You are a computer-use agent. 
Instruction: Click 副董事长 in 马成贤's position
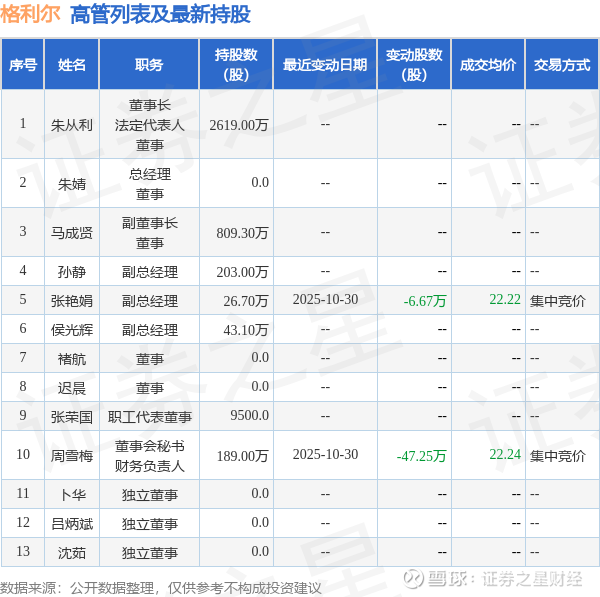pyautogui.click(x=150, y=223)
